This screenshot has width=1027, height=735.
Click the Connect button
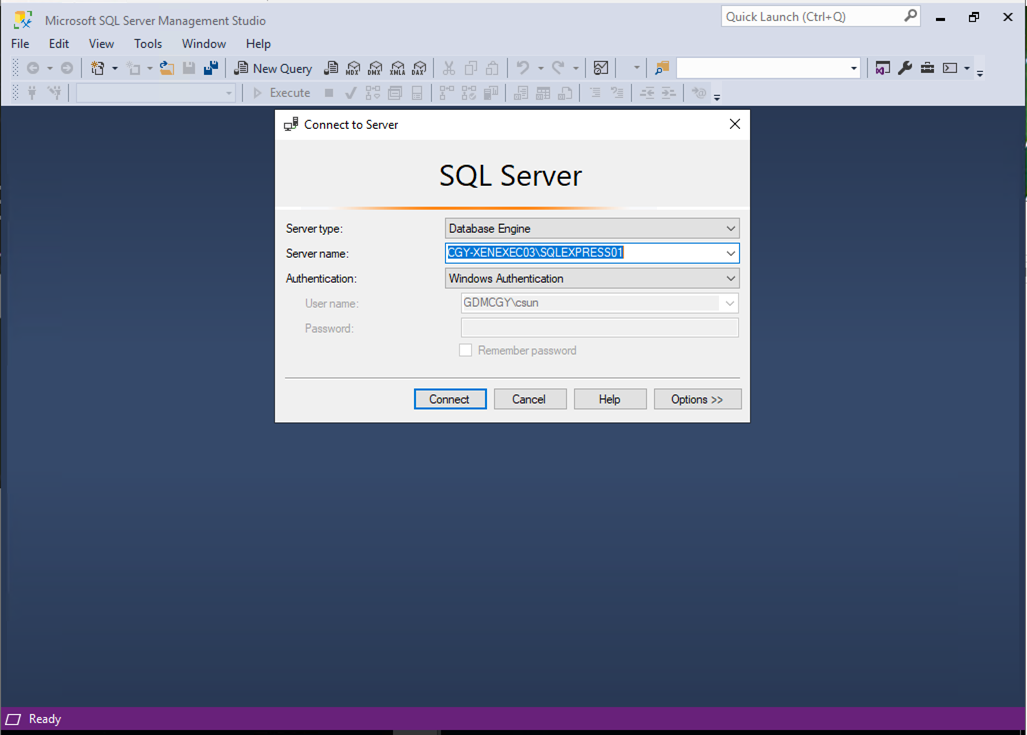[450, 399]
